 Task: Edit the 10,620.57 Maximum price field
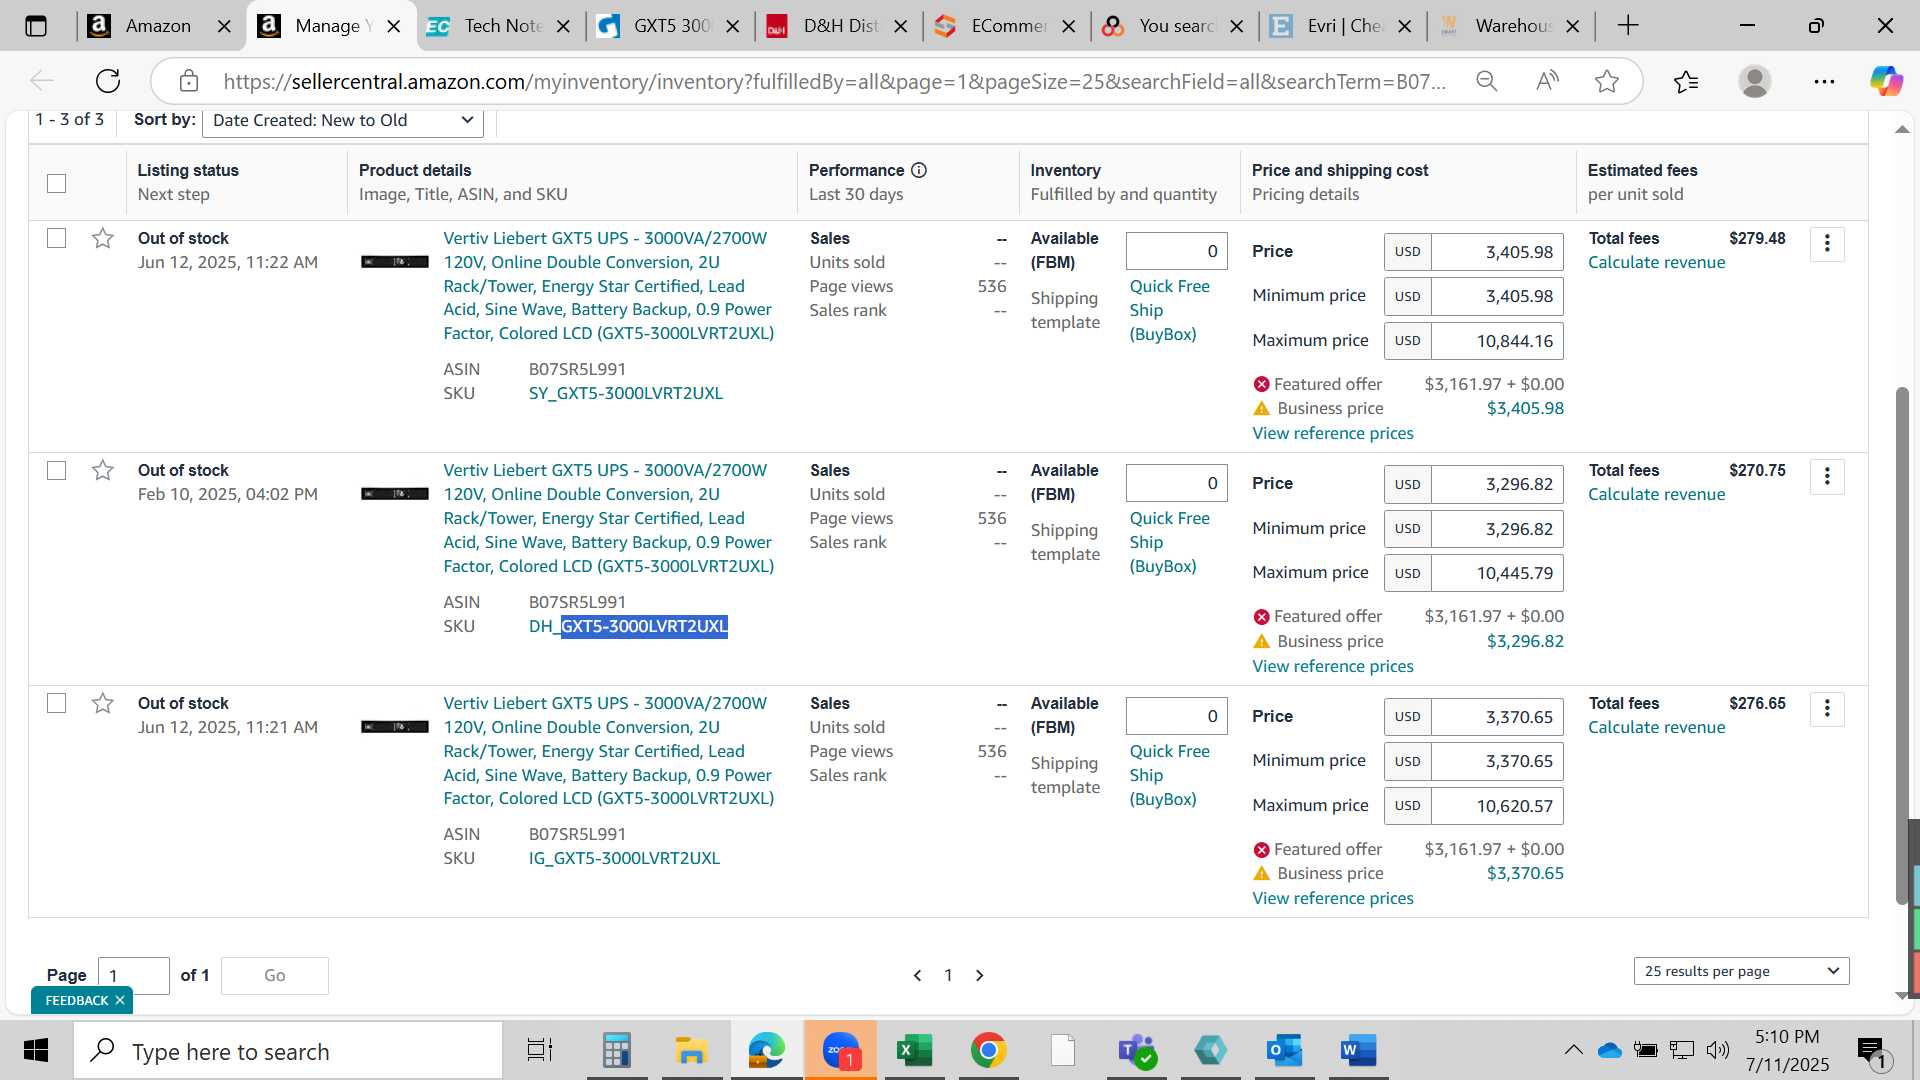1497,806
